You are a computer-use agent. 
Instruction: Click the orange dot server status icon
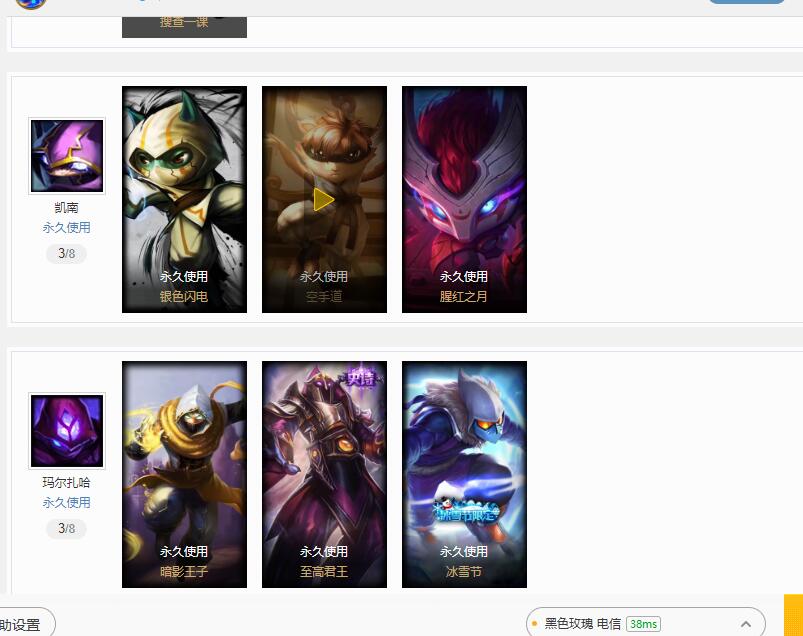[534, 624]
